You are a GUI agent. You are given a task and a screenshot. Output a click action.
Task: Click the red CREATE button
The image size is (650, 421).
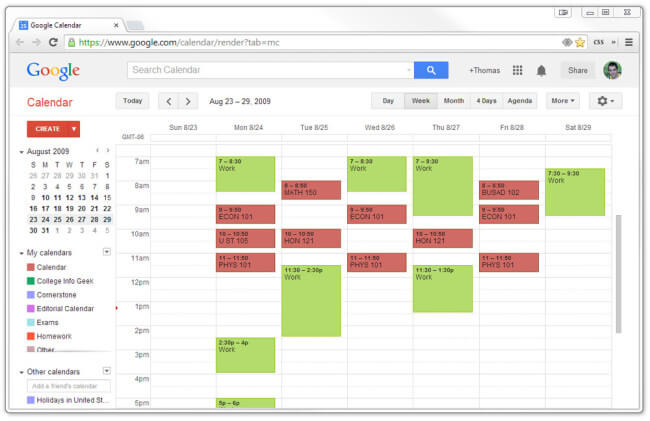(x=47, y=129)
